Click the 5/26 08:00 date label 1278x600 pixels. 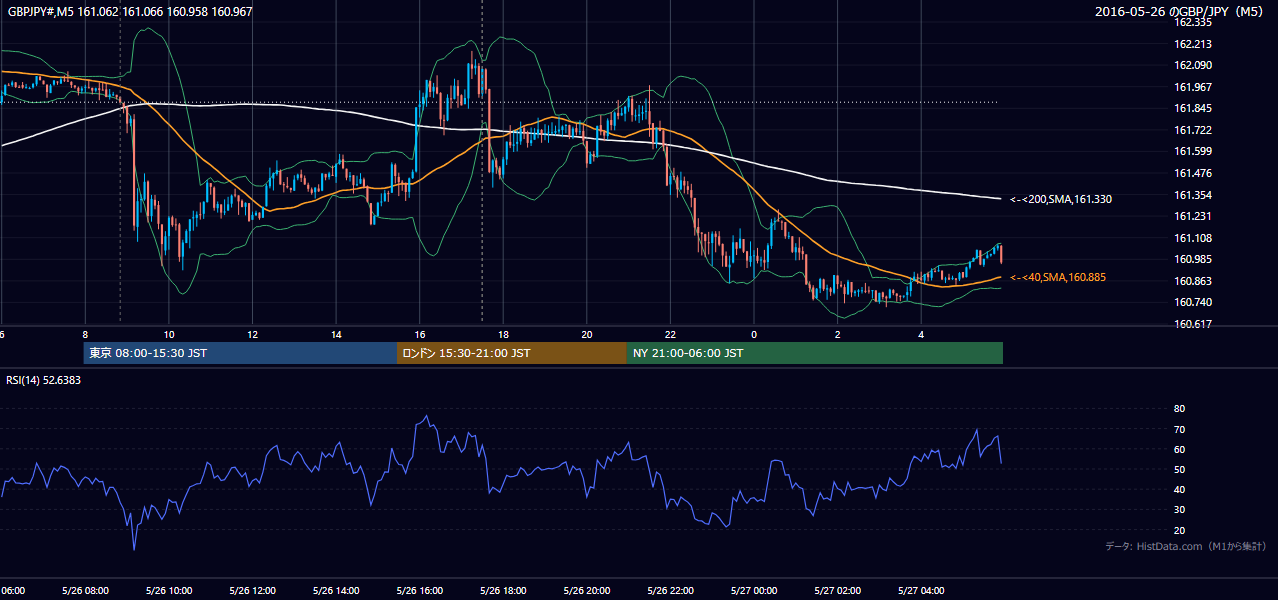(x=85, y=591)
